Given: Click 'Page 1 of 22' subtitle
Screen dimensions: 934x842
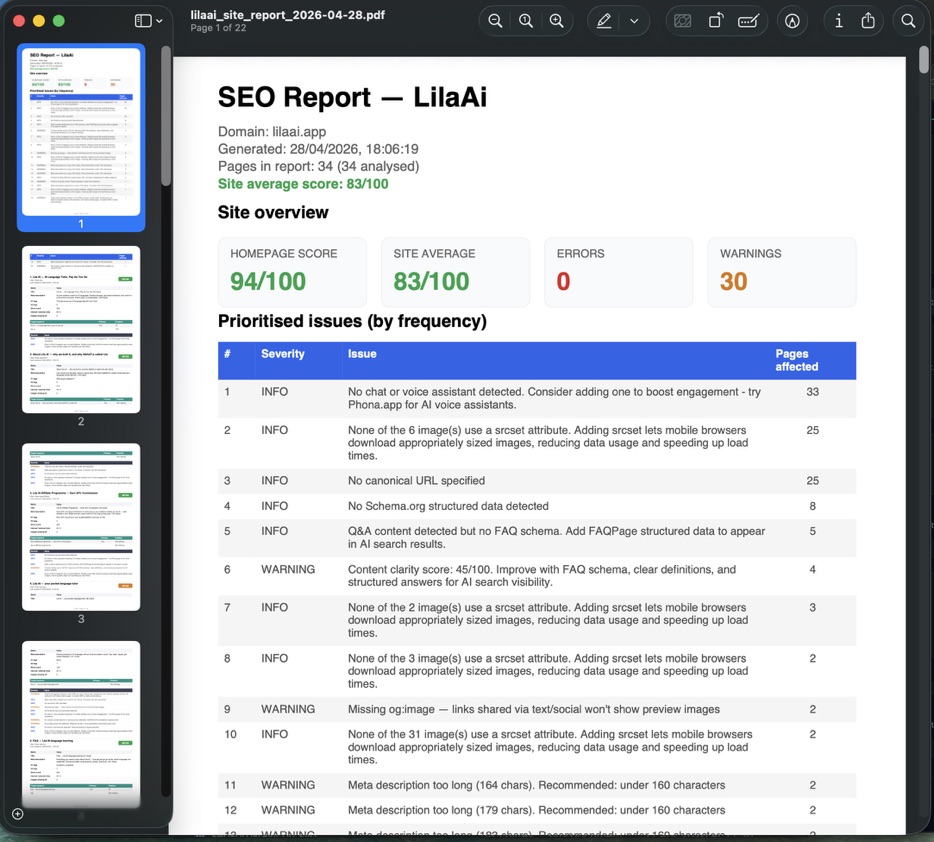Looking at the screenshot, I should (218, 28).
